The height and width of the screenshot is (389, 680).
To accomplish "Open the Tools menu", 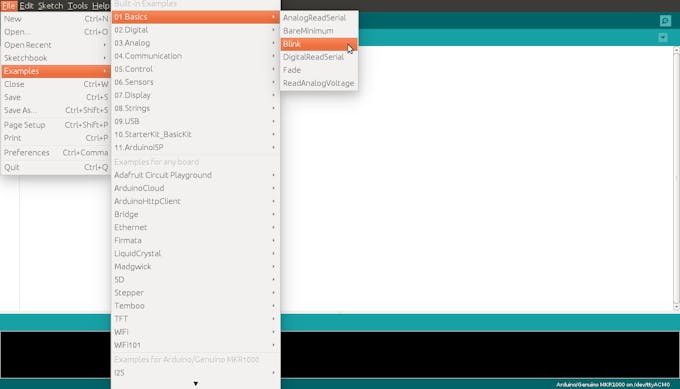I will click(x=77, y=6).
